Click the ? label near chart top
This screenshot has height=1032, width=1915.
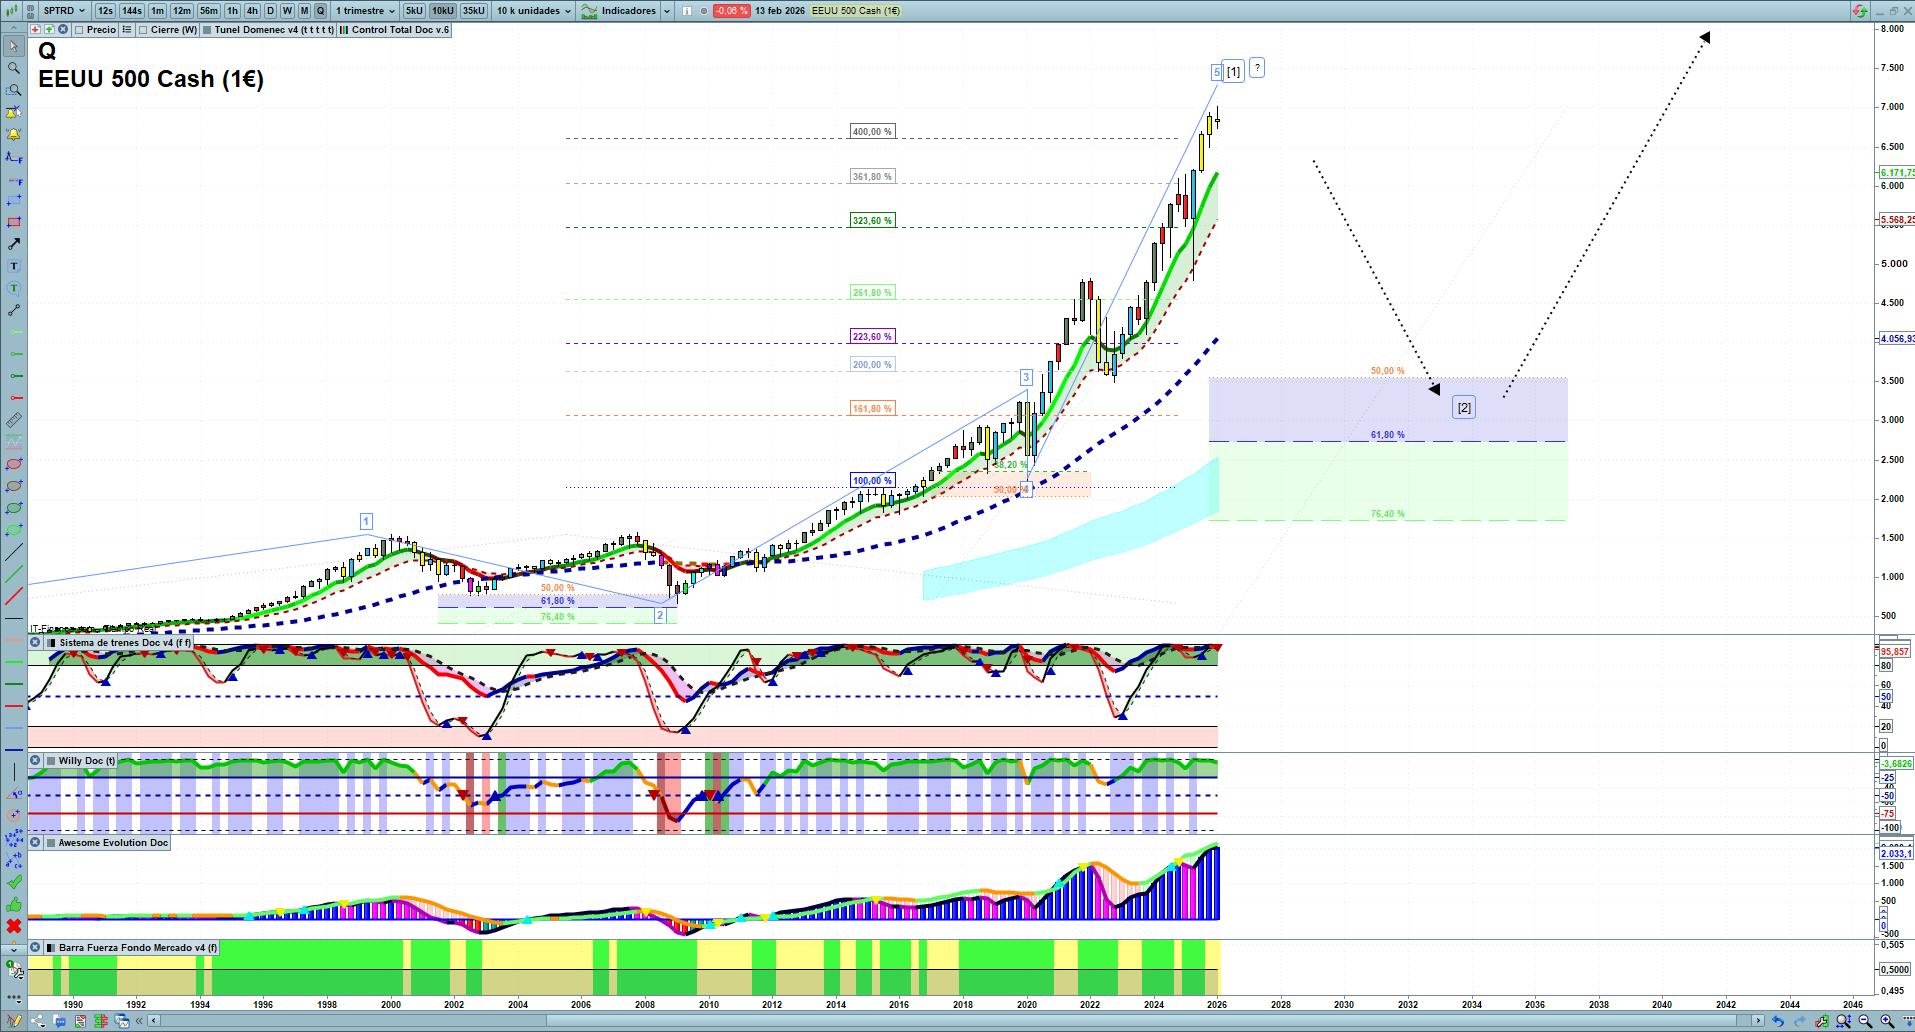click(x=1257, y=67)
